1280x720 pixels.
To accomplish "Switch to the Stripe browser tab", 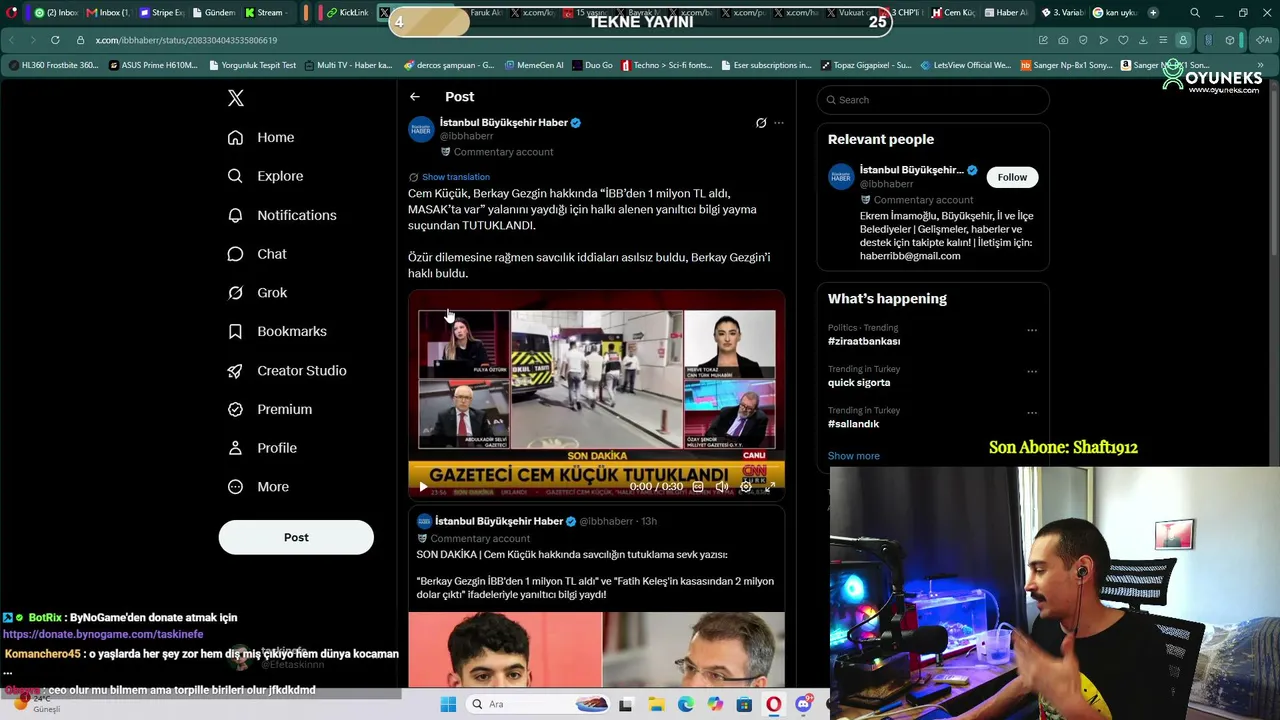I will (x=161, y=13).
